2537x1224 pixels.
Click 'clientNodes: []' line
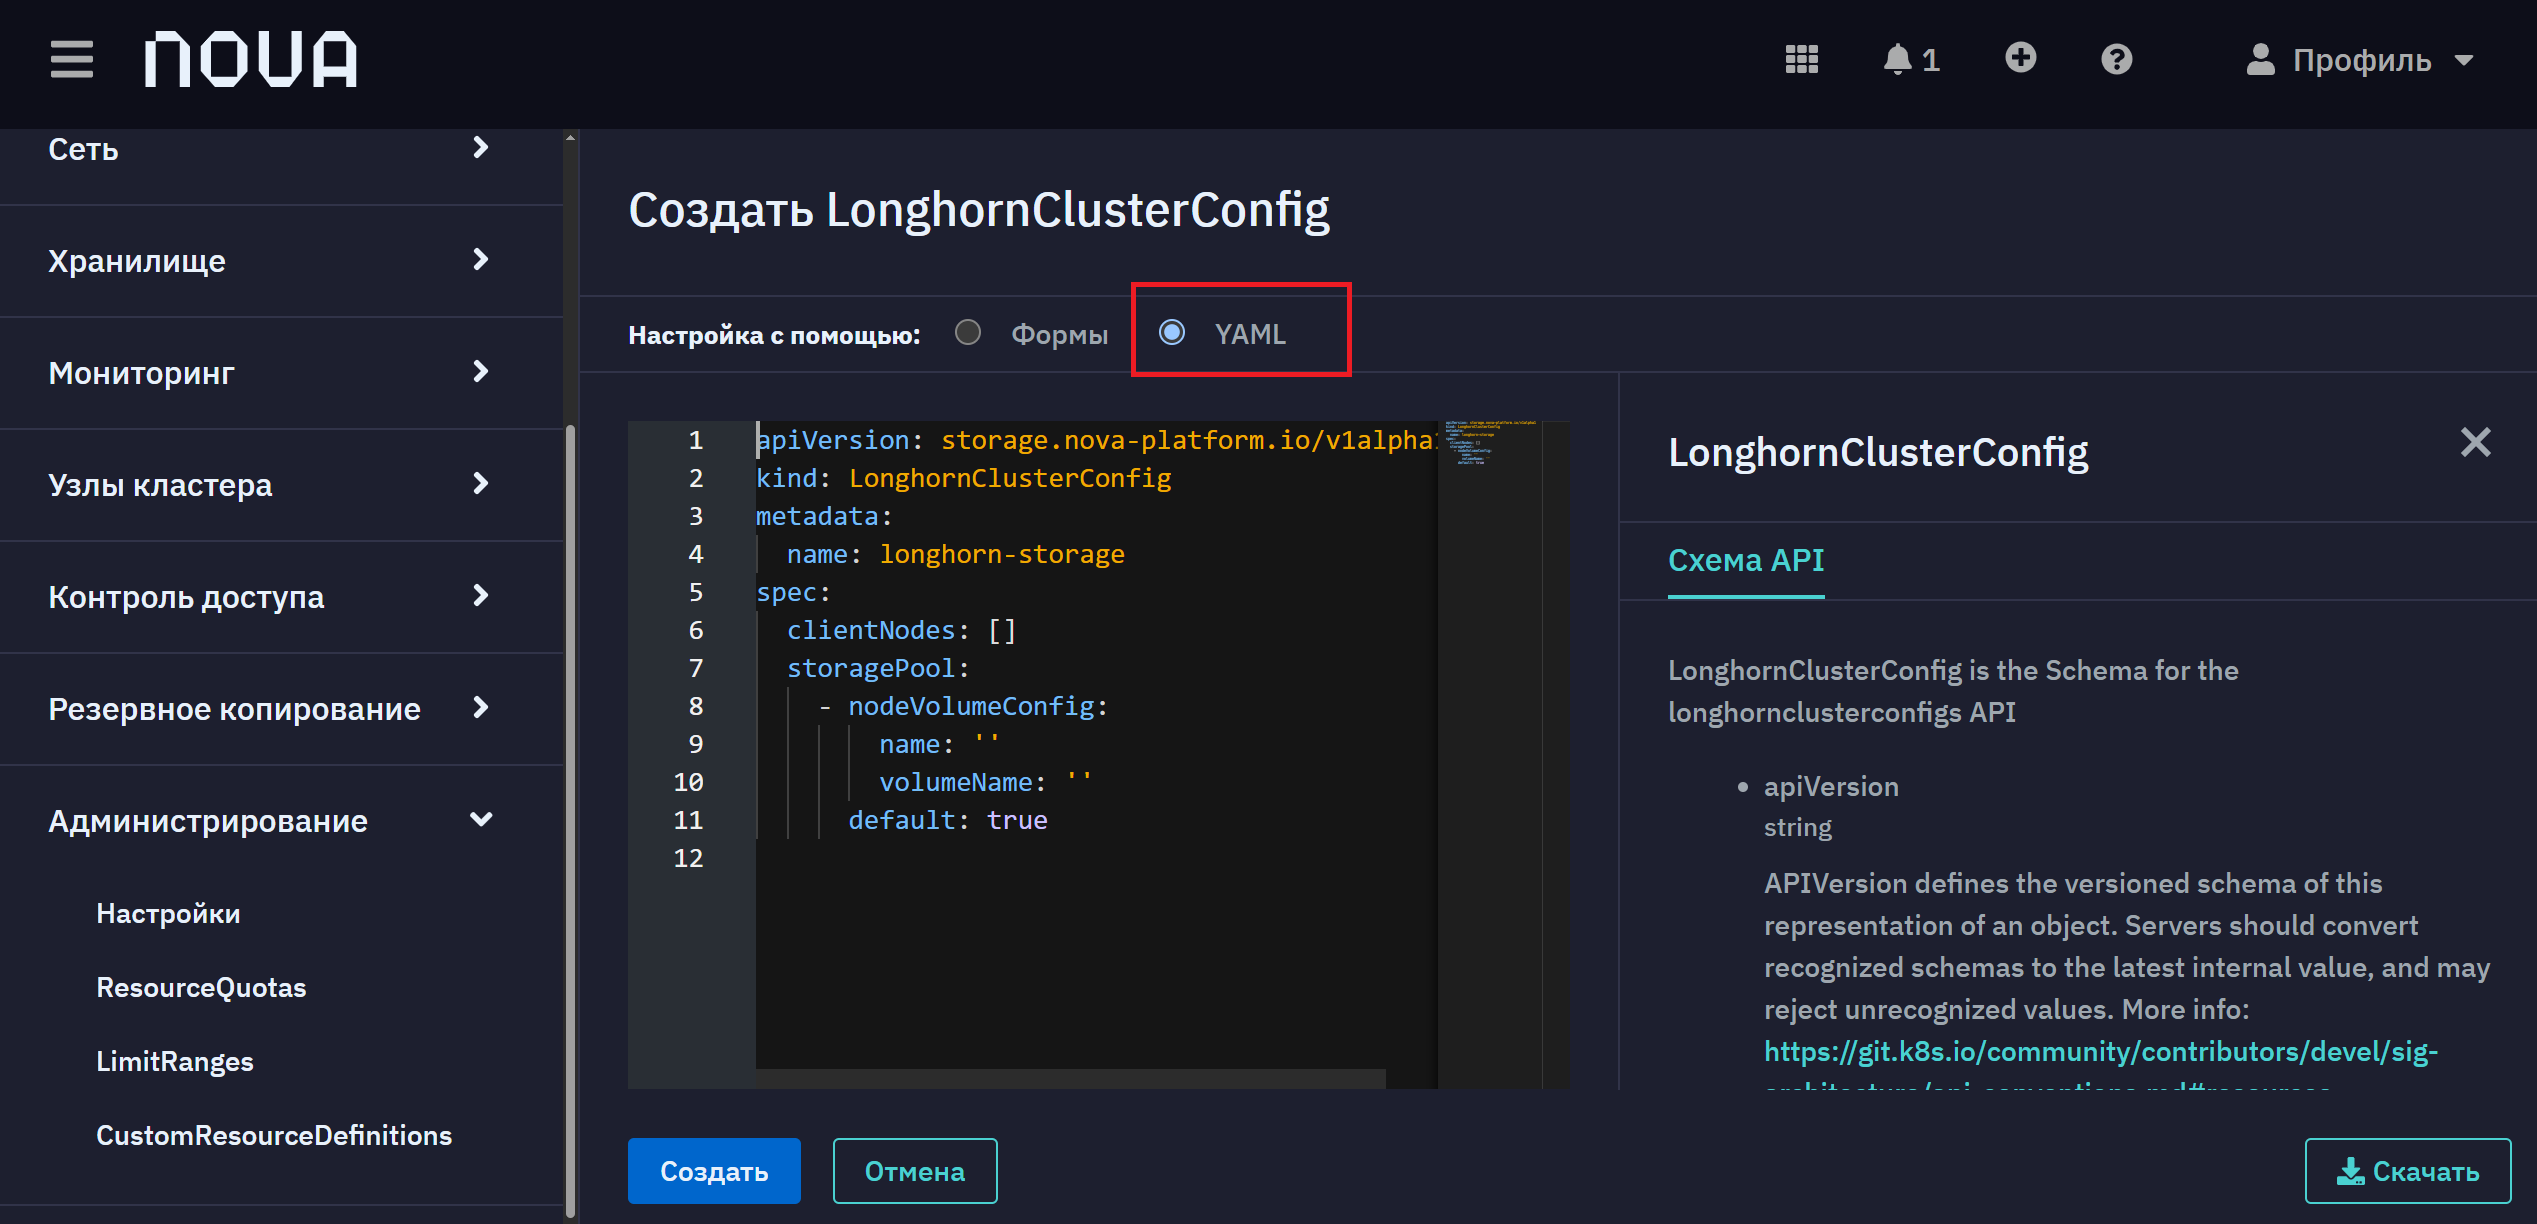point(901,630)
